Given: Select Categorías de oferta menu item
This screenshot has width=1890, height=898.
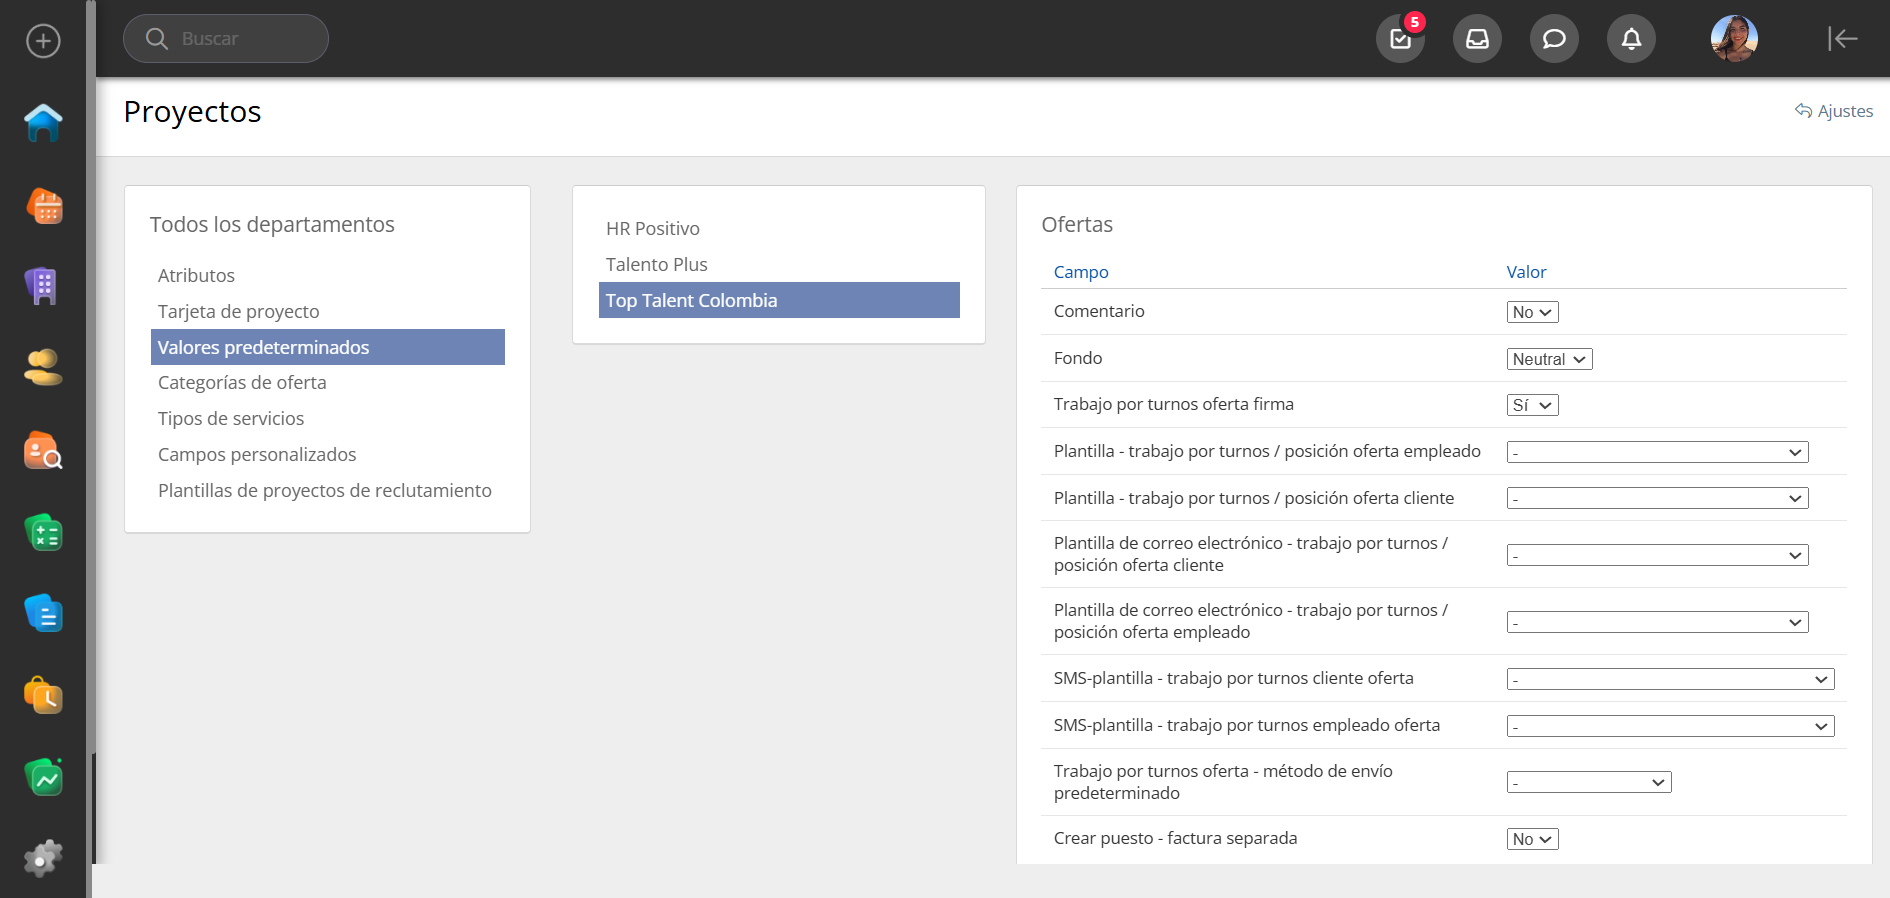Looking at the screenshot, I should pos(242,383).
